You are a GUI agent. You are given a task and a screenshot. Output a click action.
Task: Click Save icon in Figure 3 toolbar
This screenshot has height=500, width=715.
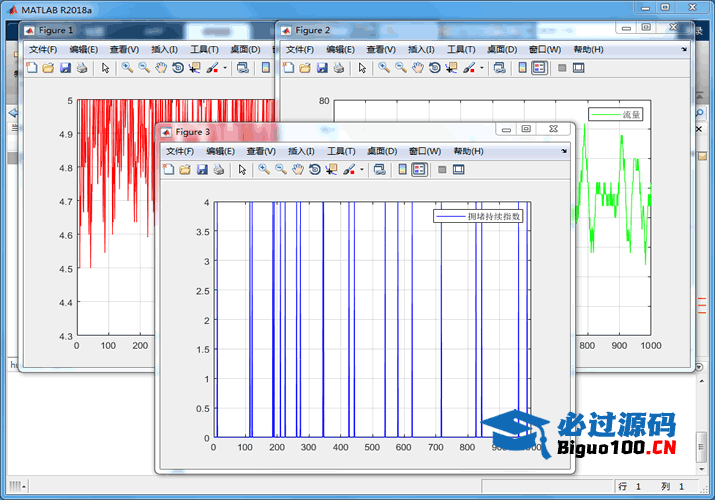pyautogui.click(x=202, y=170)
